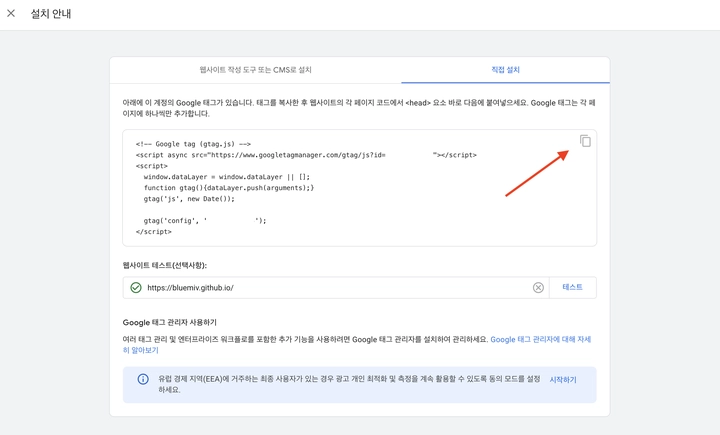Click the function gtag() code line
The height and width of the screenshot is (435, 720).
tap(229, 188)
